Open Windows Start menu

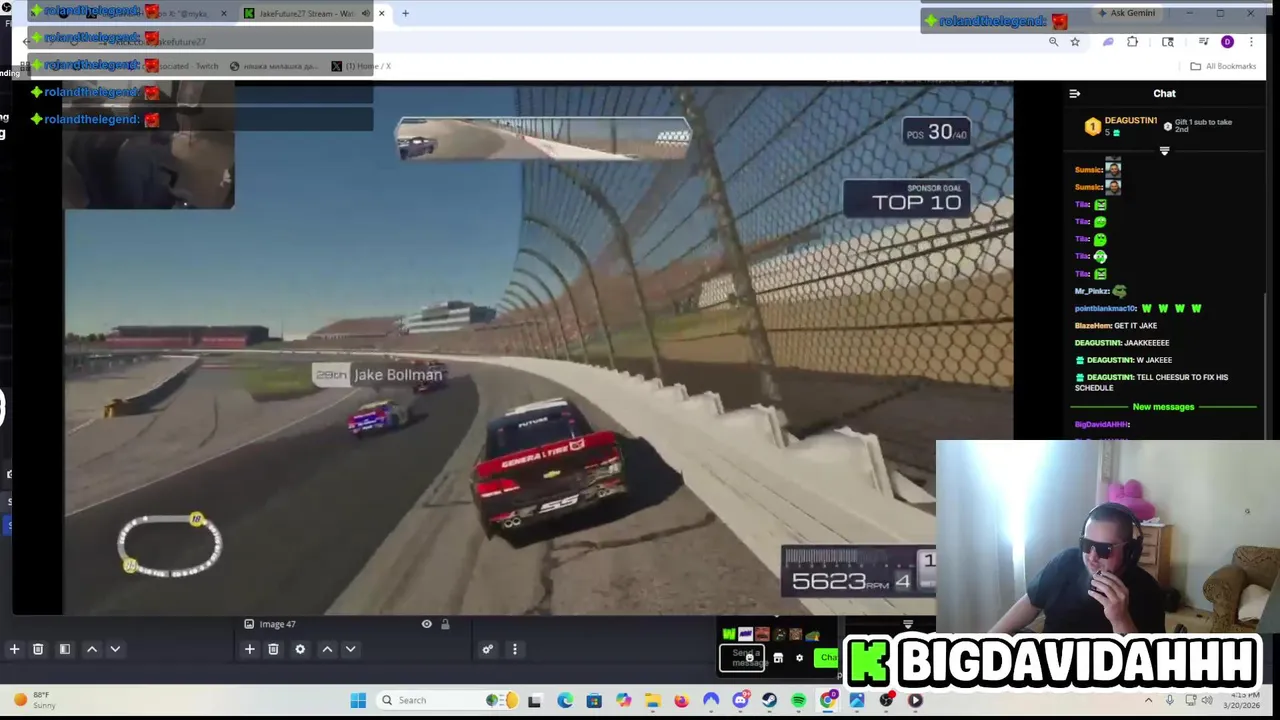coord(358,700)
